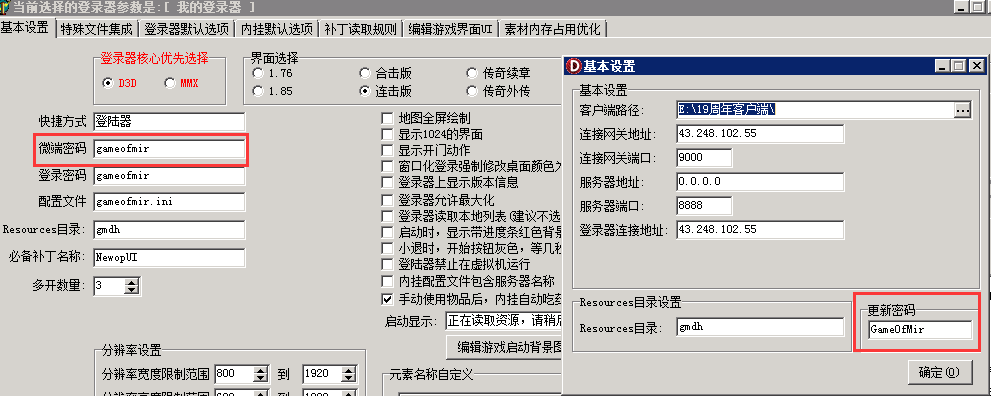The image size is (991, 396).
Task: Click the 快捷方式 input field
Action: pyautogui.click(x=169, y=121)
